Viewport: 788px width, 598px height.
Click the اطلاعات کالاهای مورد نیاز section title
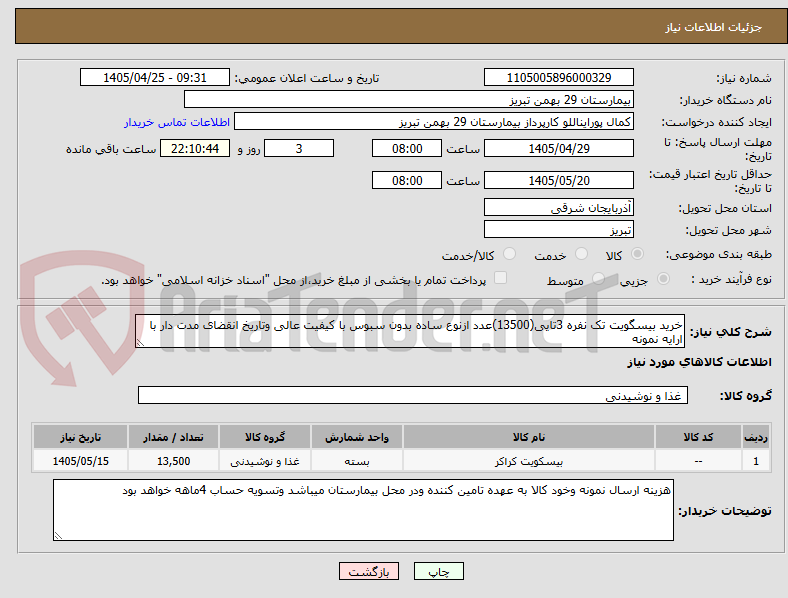[699, 362]
